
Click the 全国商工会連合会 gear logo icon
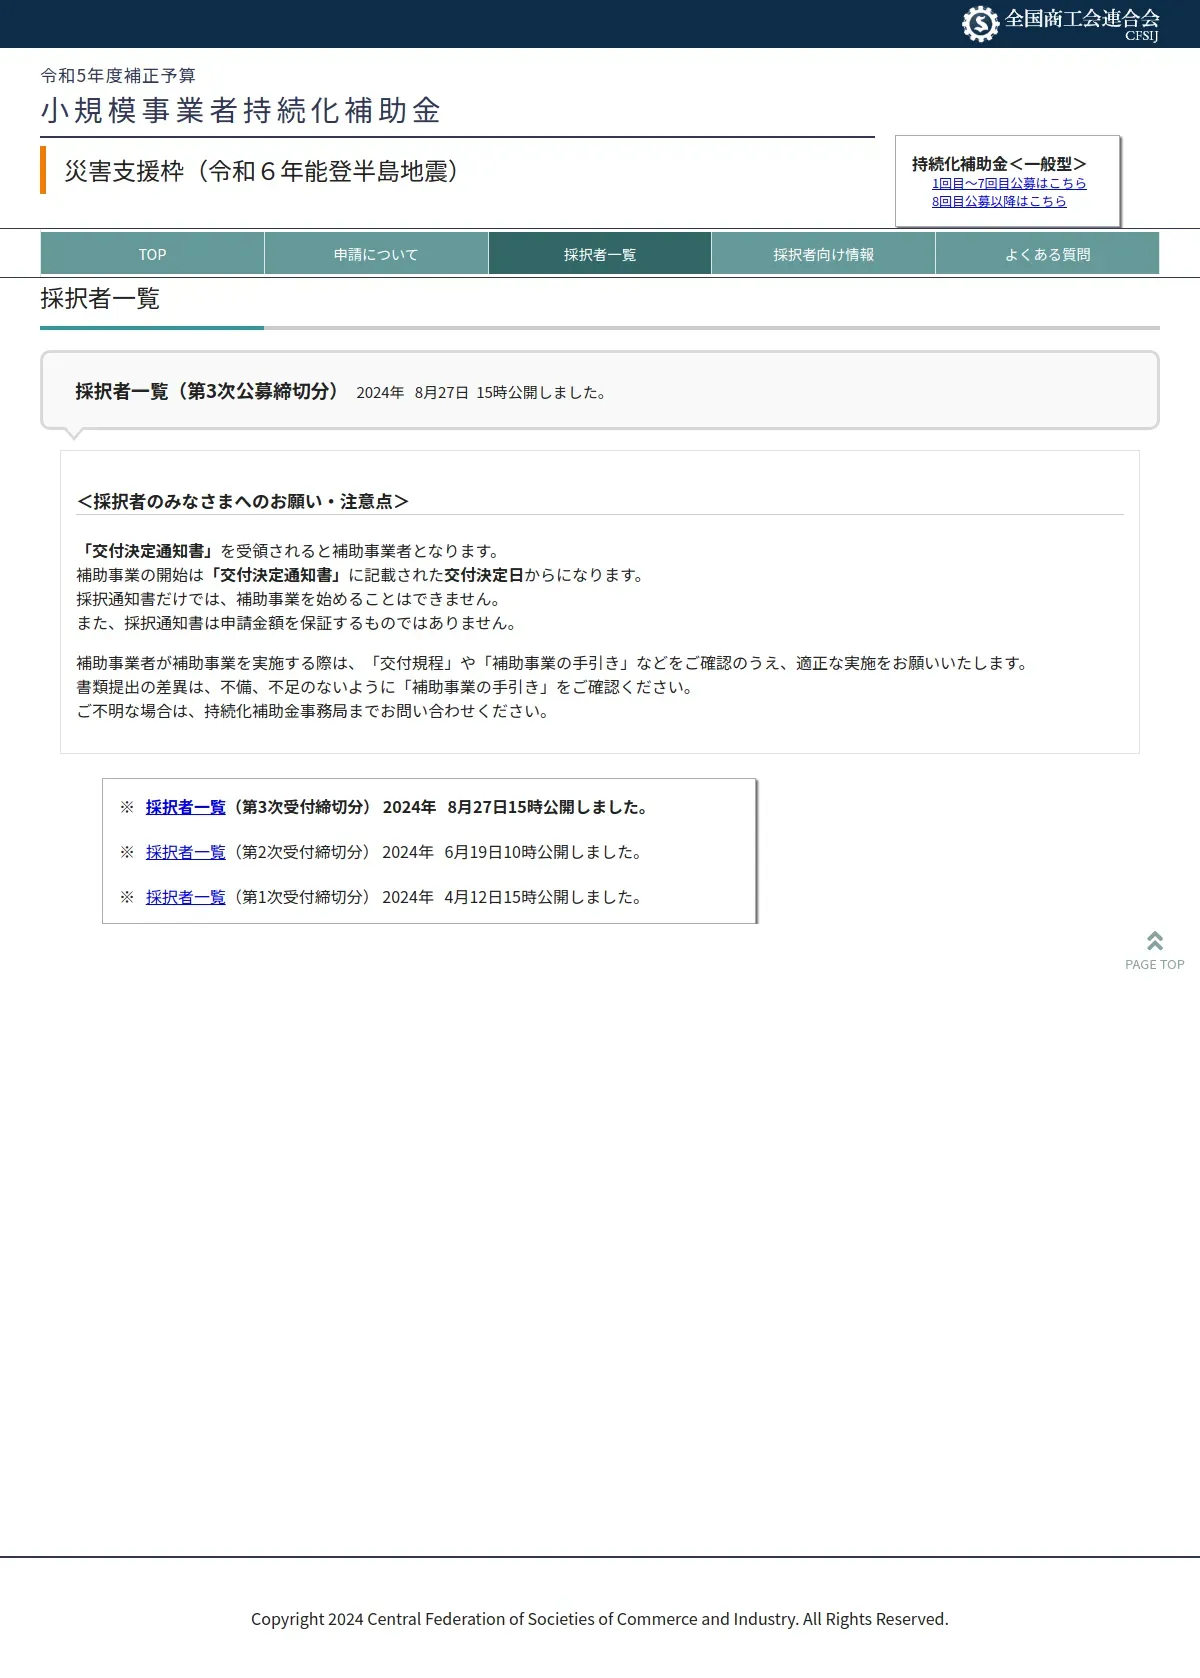pos(980,23)
